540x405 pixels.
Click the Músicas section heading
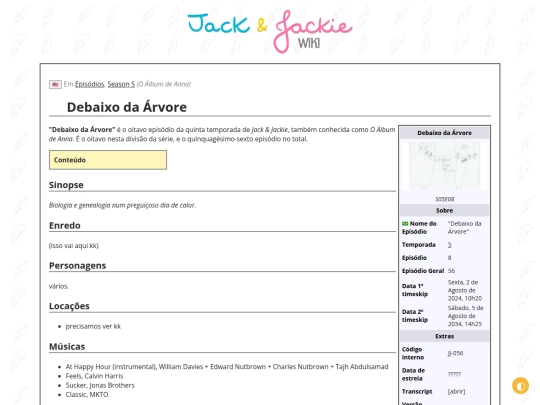coord(67,346)
